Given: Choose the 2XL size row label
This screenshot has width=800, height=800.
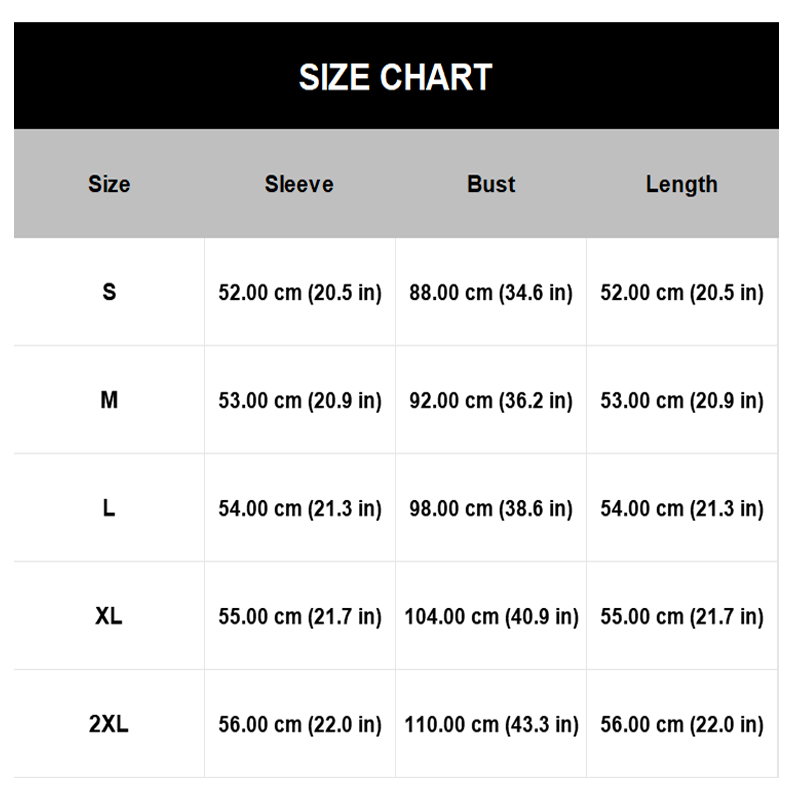Looking at the screenshot, I should point(109,724).
